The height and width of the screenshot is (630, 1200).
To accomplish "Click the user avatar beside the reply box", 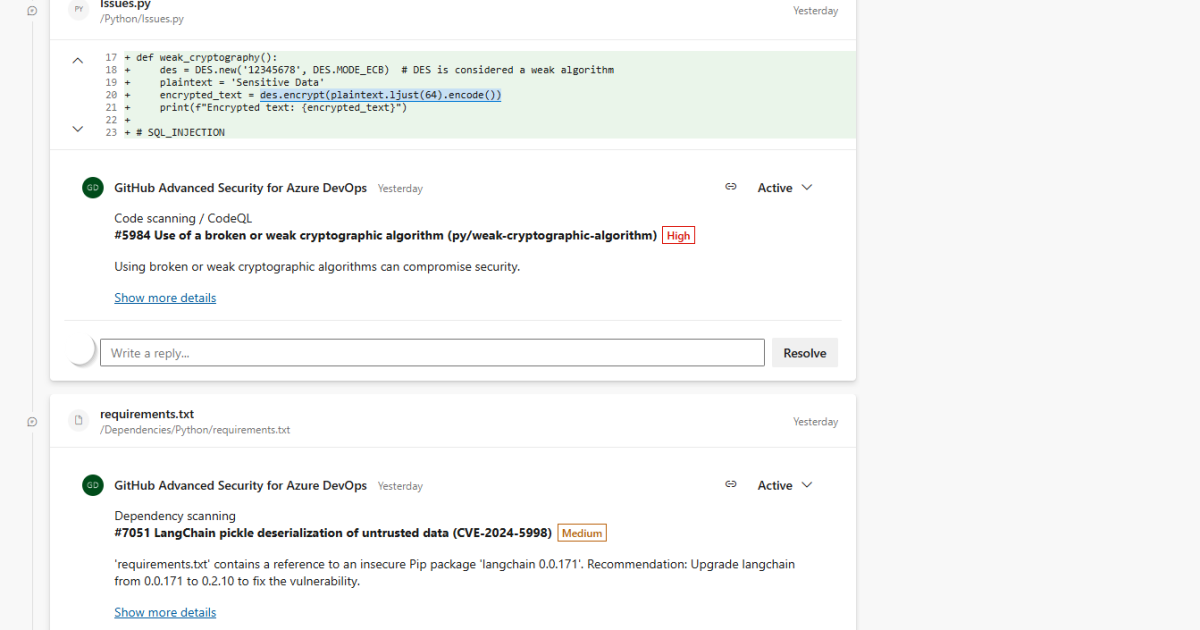I will pos(81,350).
